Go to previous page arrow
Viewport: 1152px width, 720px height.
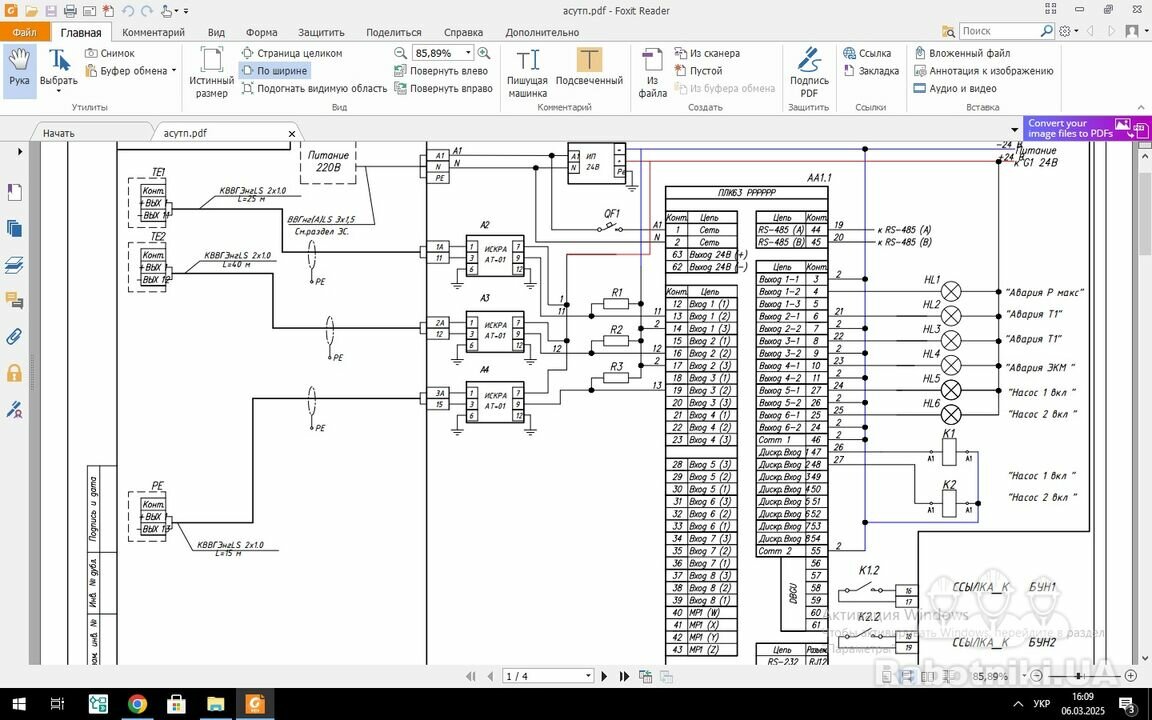pos(490,676)
